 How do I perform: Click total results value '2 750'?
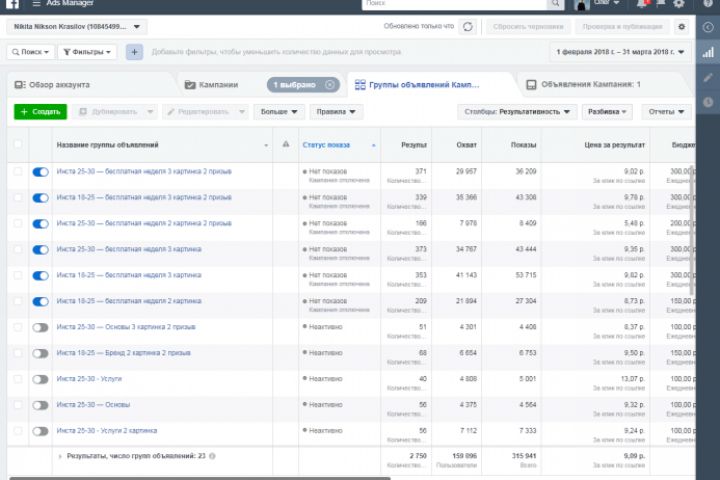pyautogui.click(x=418, y=456)
